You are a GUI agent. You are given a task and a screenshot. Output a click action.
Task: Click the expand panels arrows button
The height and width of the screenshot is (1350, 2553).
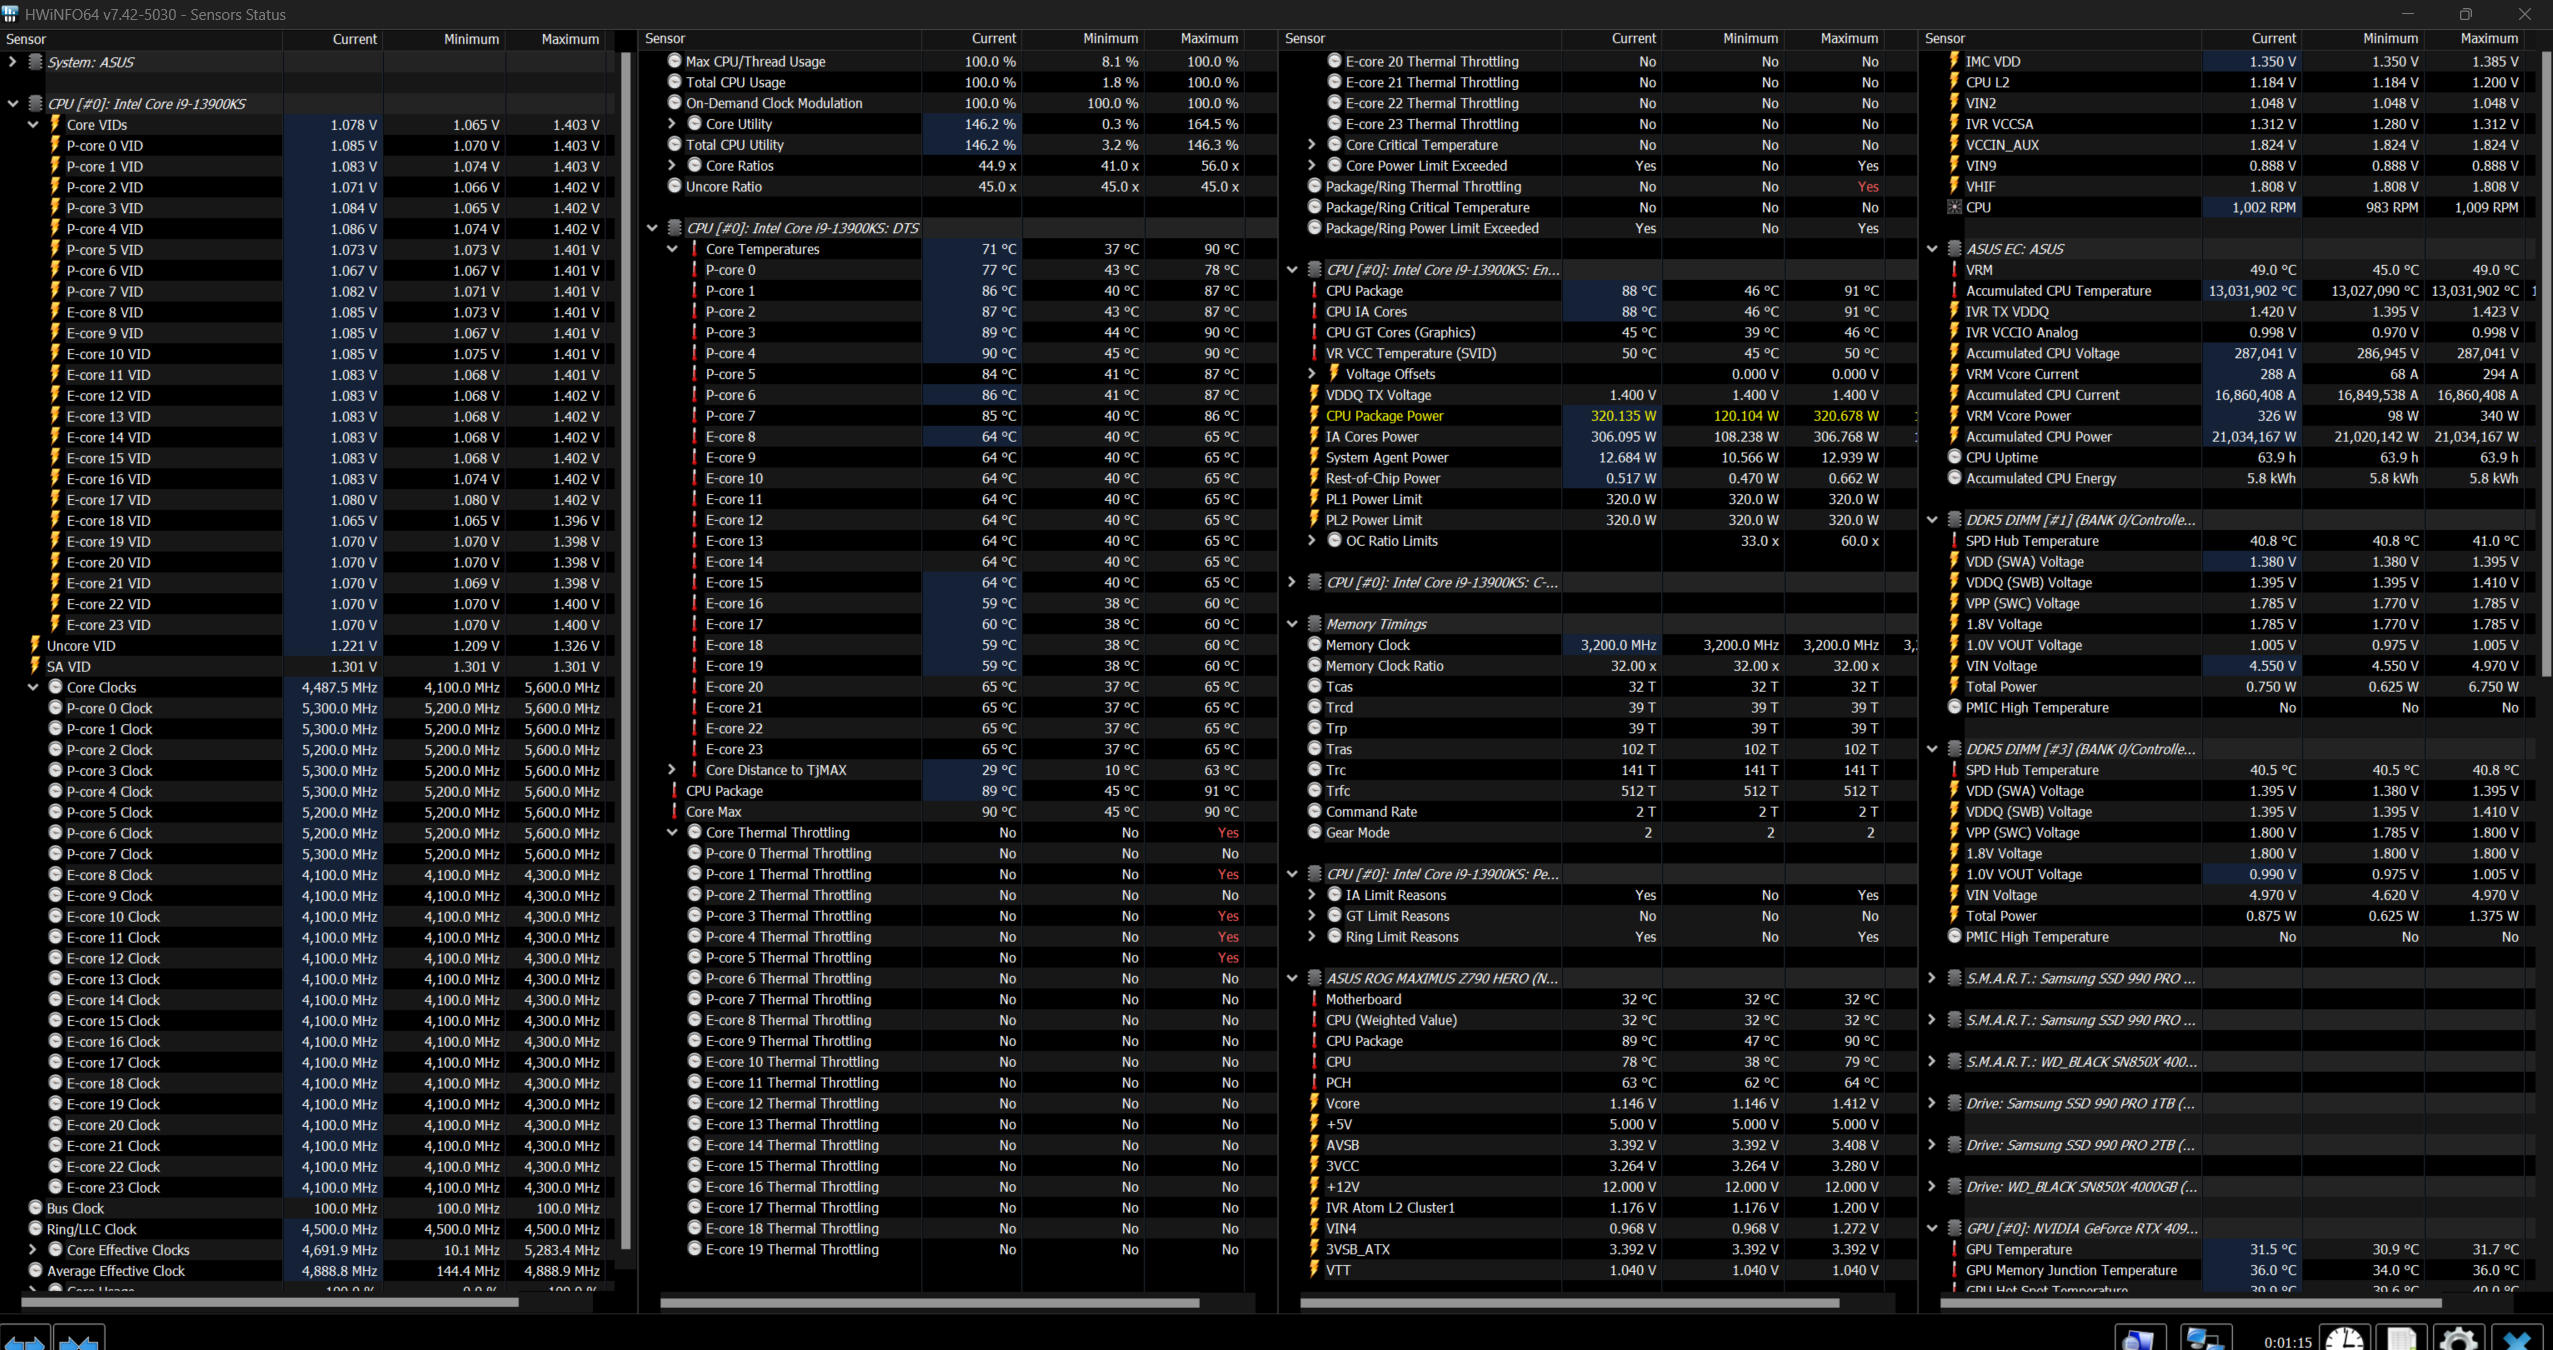tap(24, 1338)
